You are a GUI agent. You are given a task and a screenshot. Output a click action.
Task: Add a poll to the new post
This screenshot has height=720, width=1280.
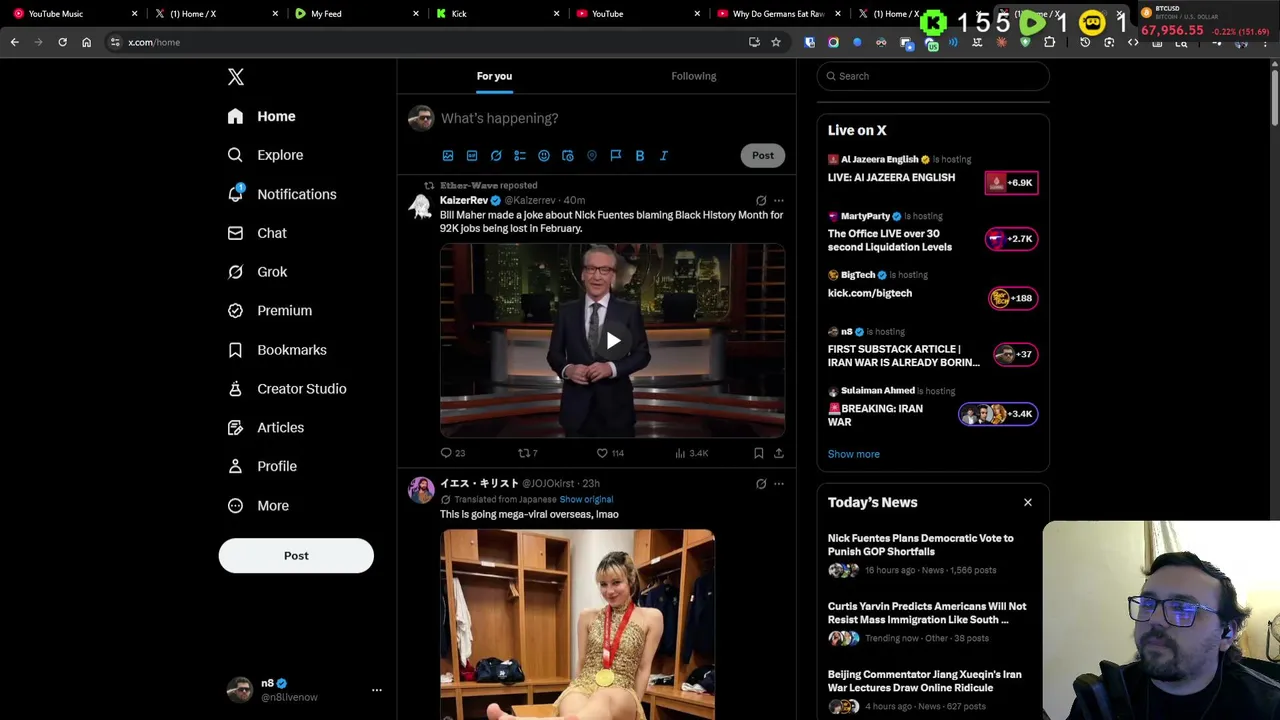pos(520,156)
